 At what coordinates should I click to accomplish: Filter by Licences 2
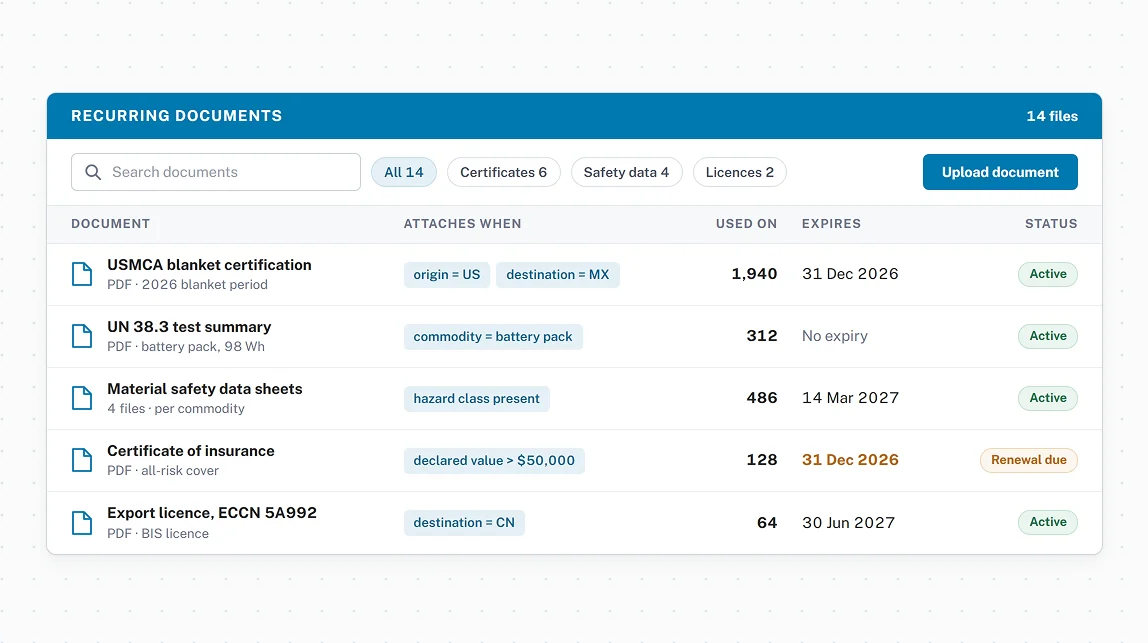[739, 172]
